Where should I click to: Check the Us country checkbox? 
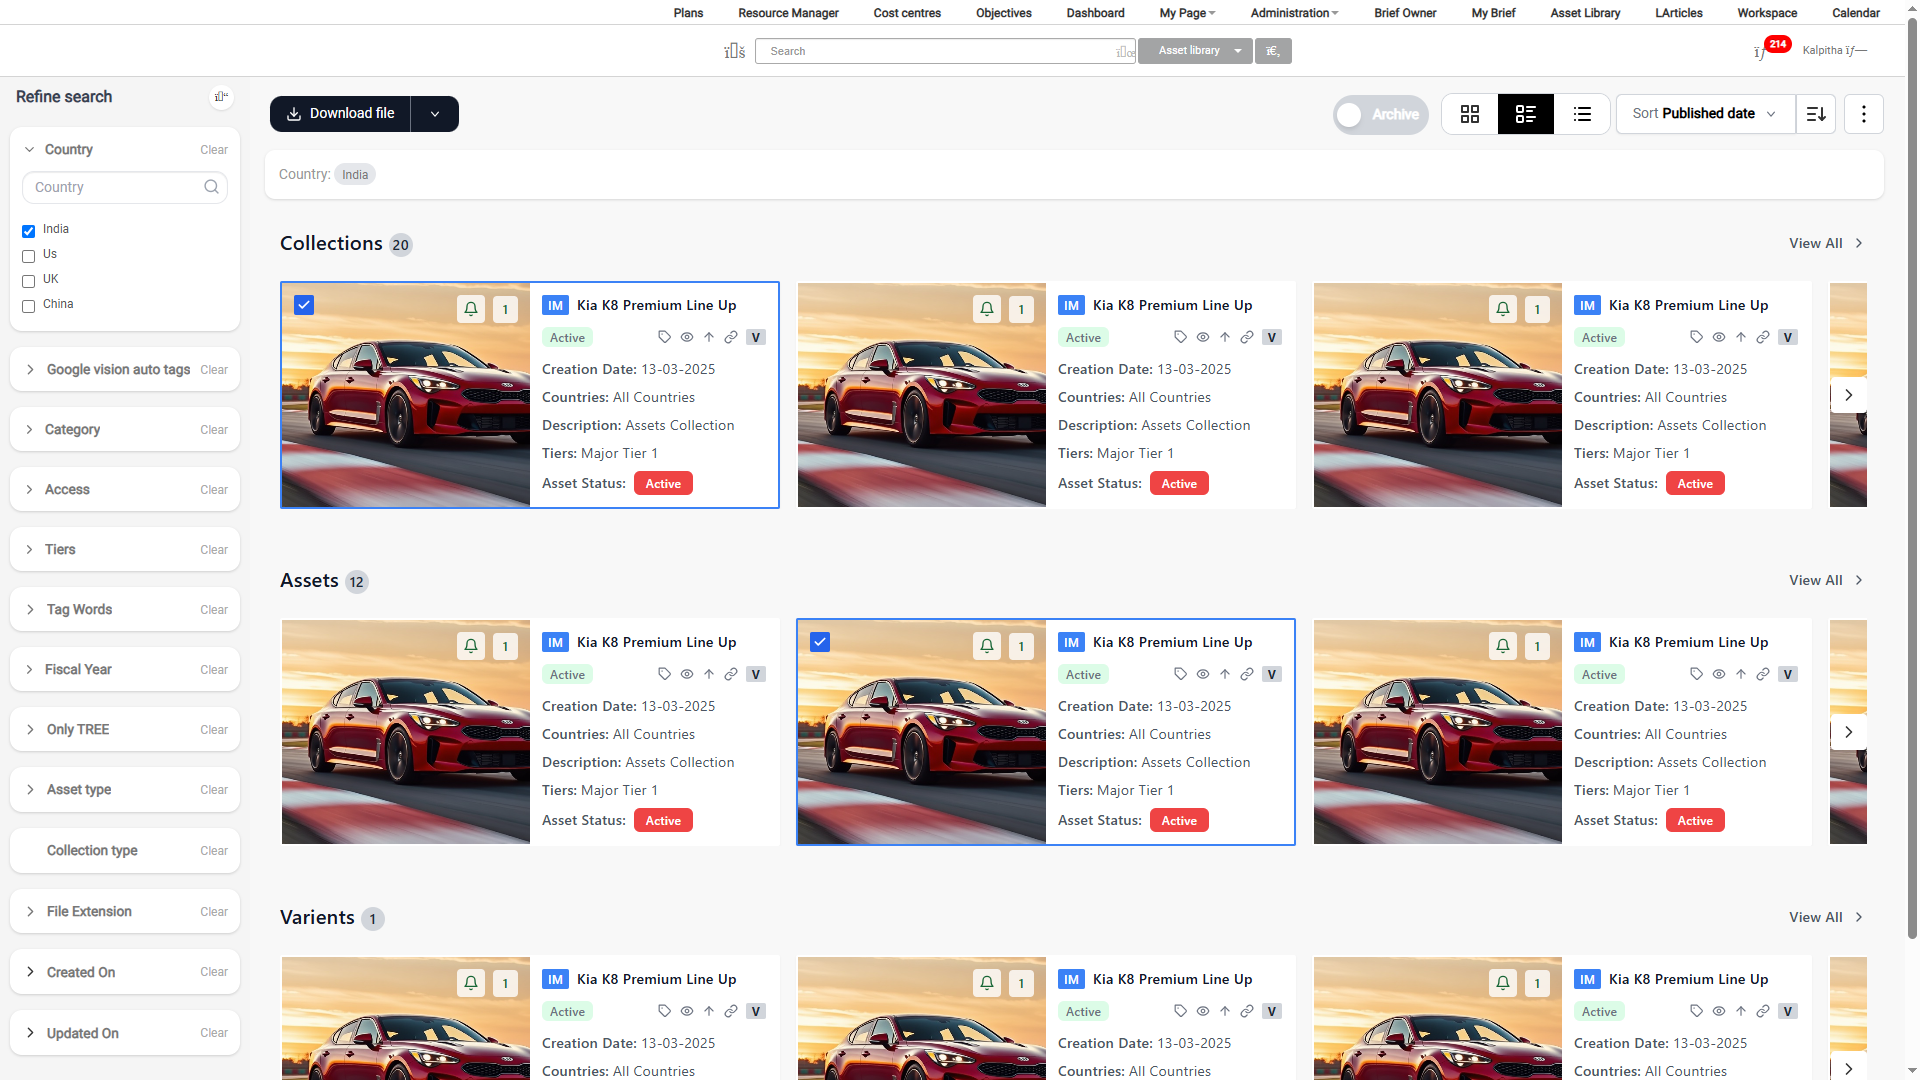tap(29, 256)
